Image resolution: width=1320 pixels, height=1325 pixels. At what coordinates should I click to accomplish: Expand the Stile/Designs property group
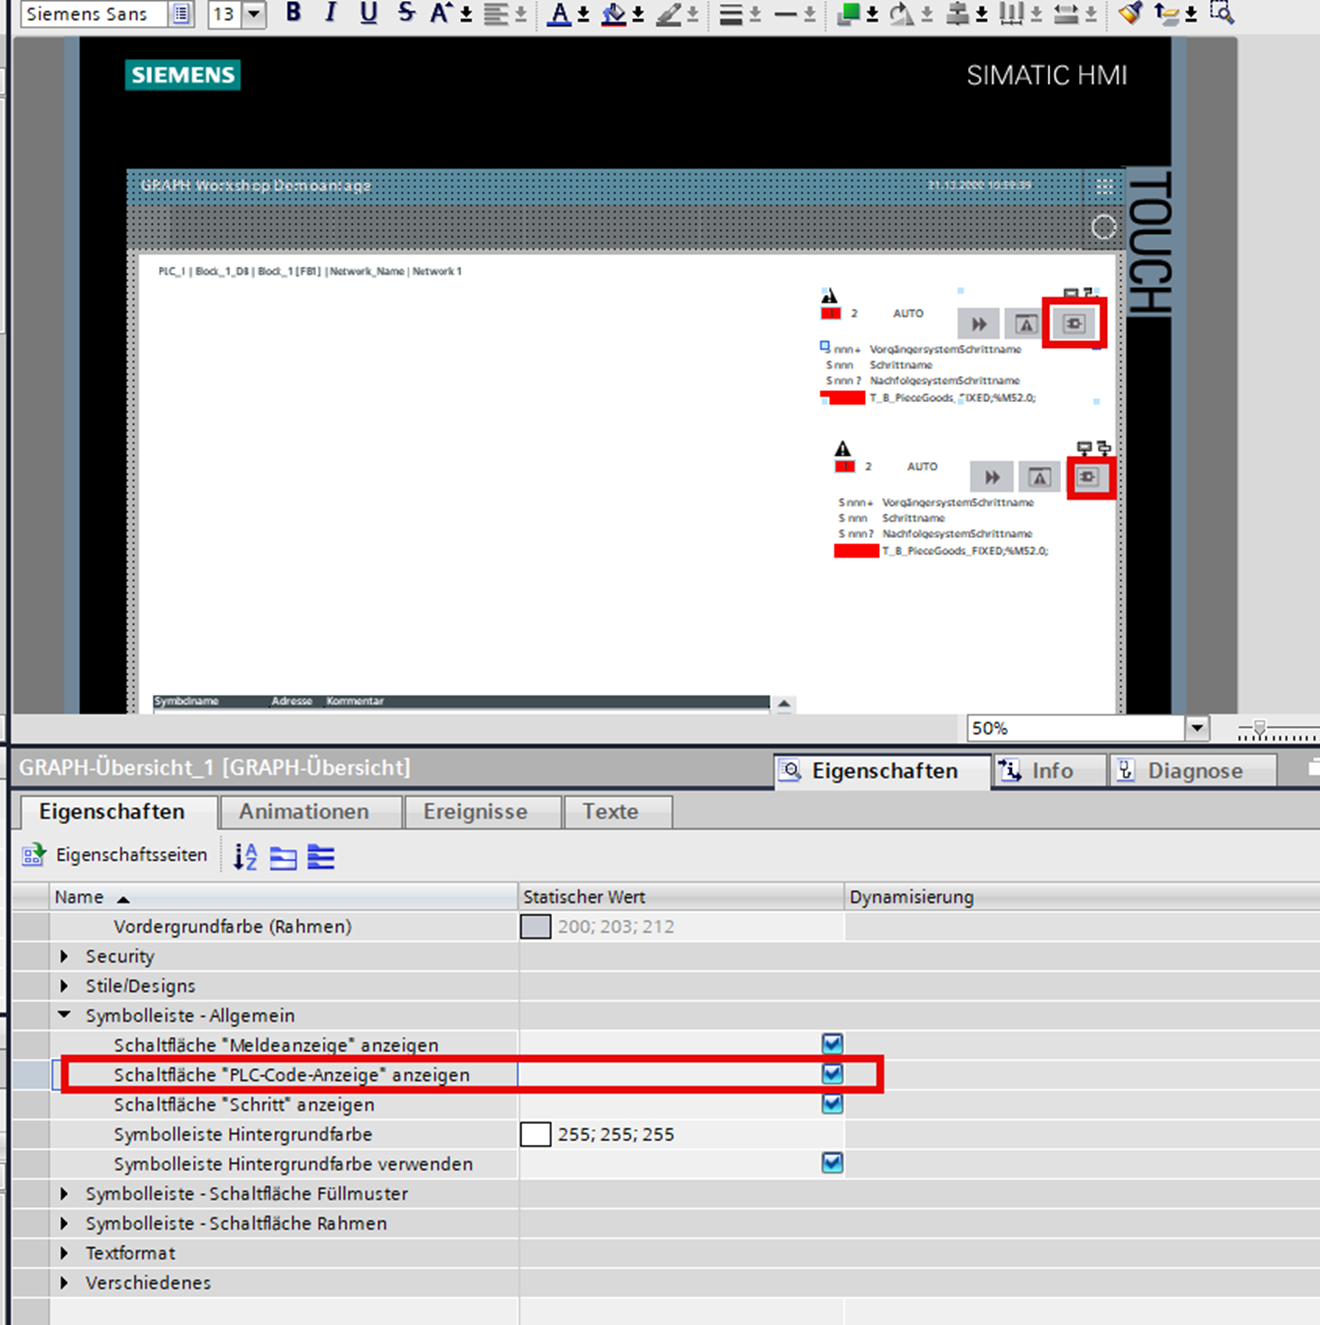[65, 986]
